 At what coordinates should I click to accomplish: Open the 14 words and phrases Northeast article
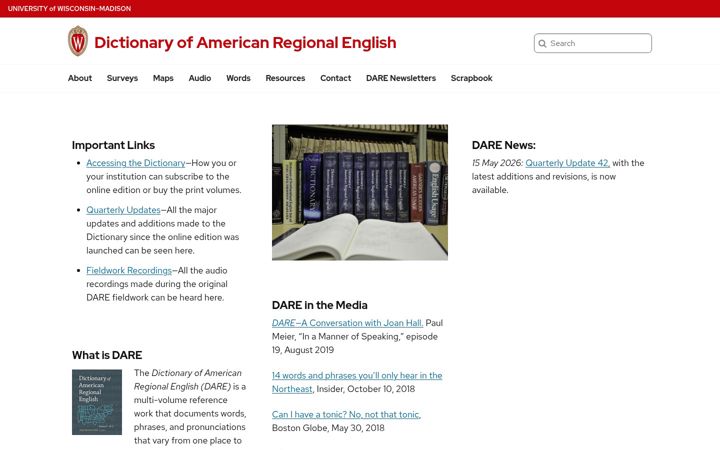(357, 382)
